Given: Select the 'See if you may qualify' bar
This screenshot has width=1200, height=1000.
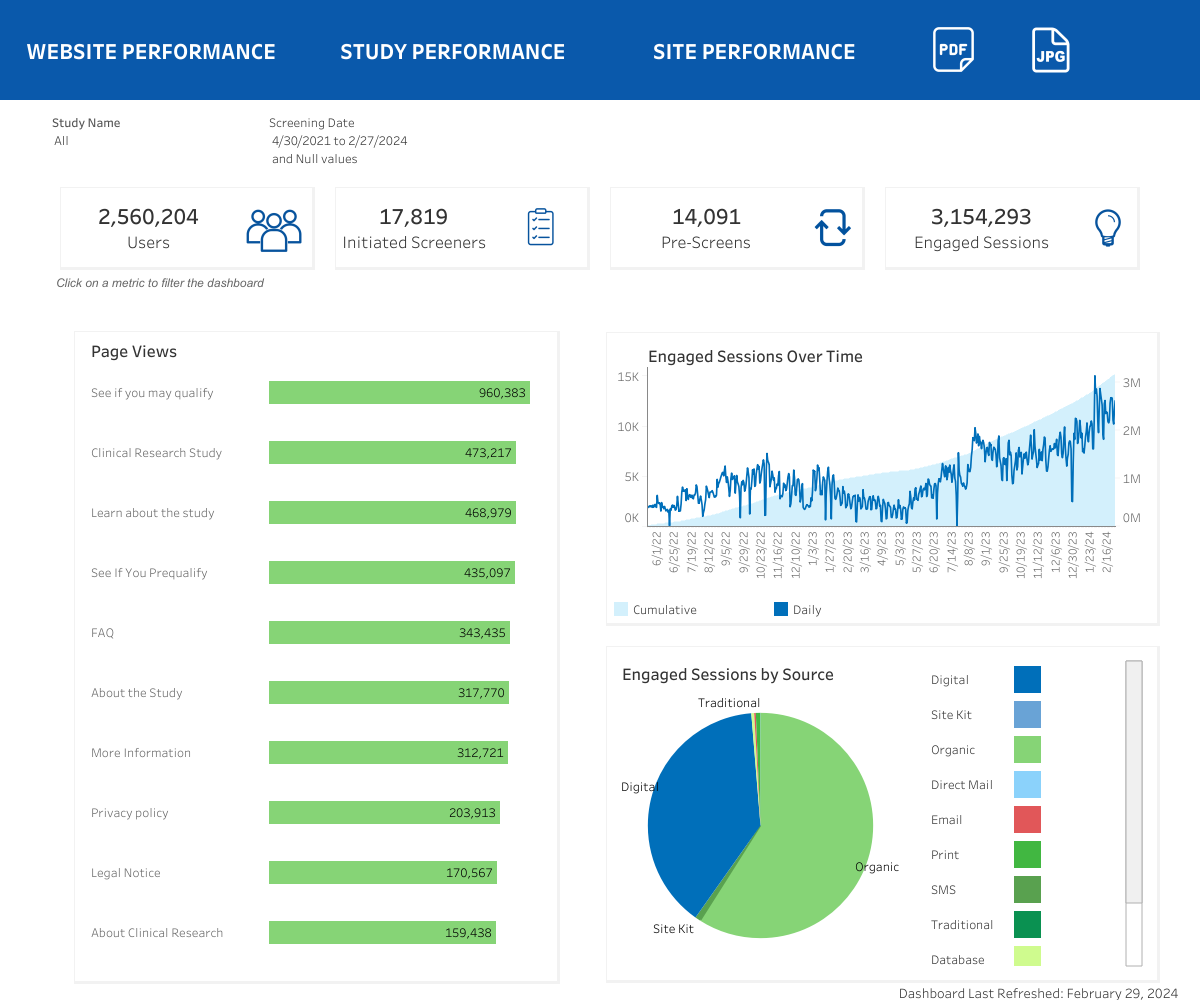Looking at the screenshot, I should [x=399, y=393].
